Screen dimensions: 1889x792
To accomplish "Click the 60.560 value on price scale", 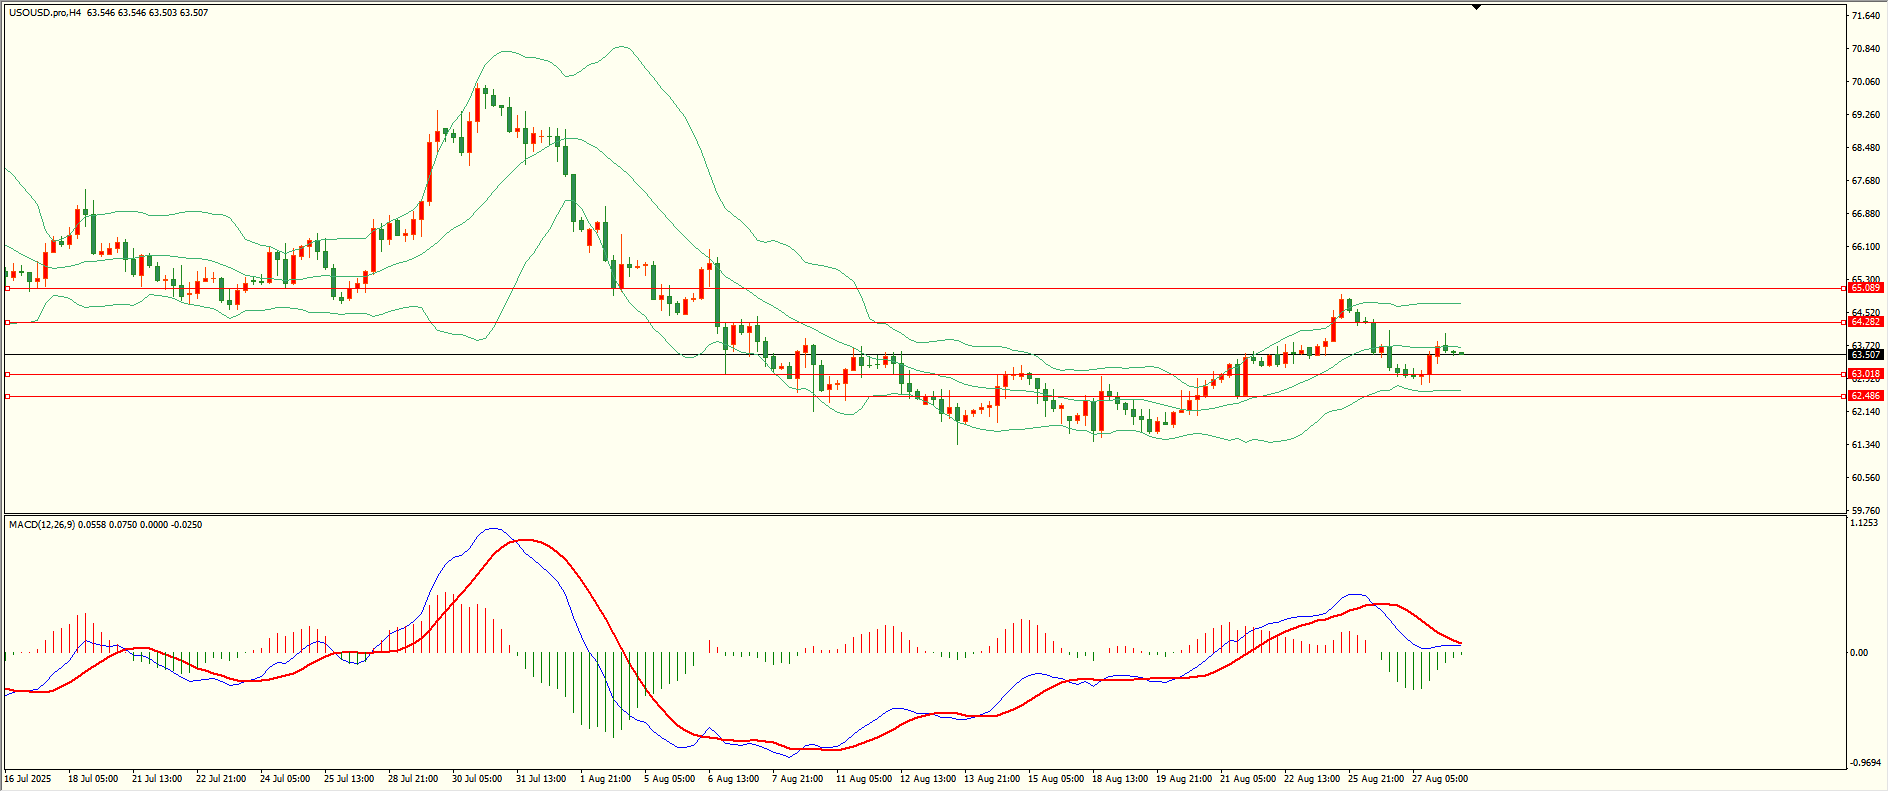I will (1866, 478).
